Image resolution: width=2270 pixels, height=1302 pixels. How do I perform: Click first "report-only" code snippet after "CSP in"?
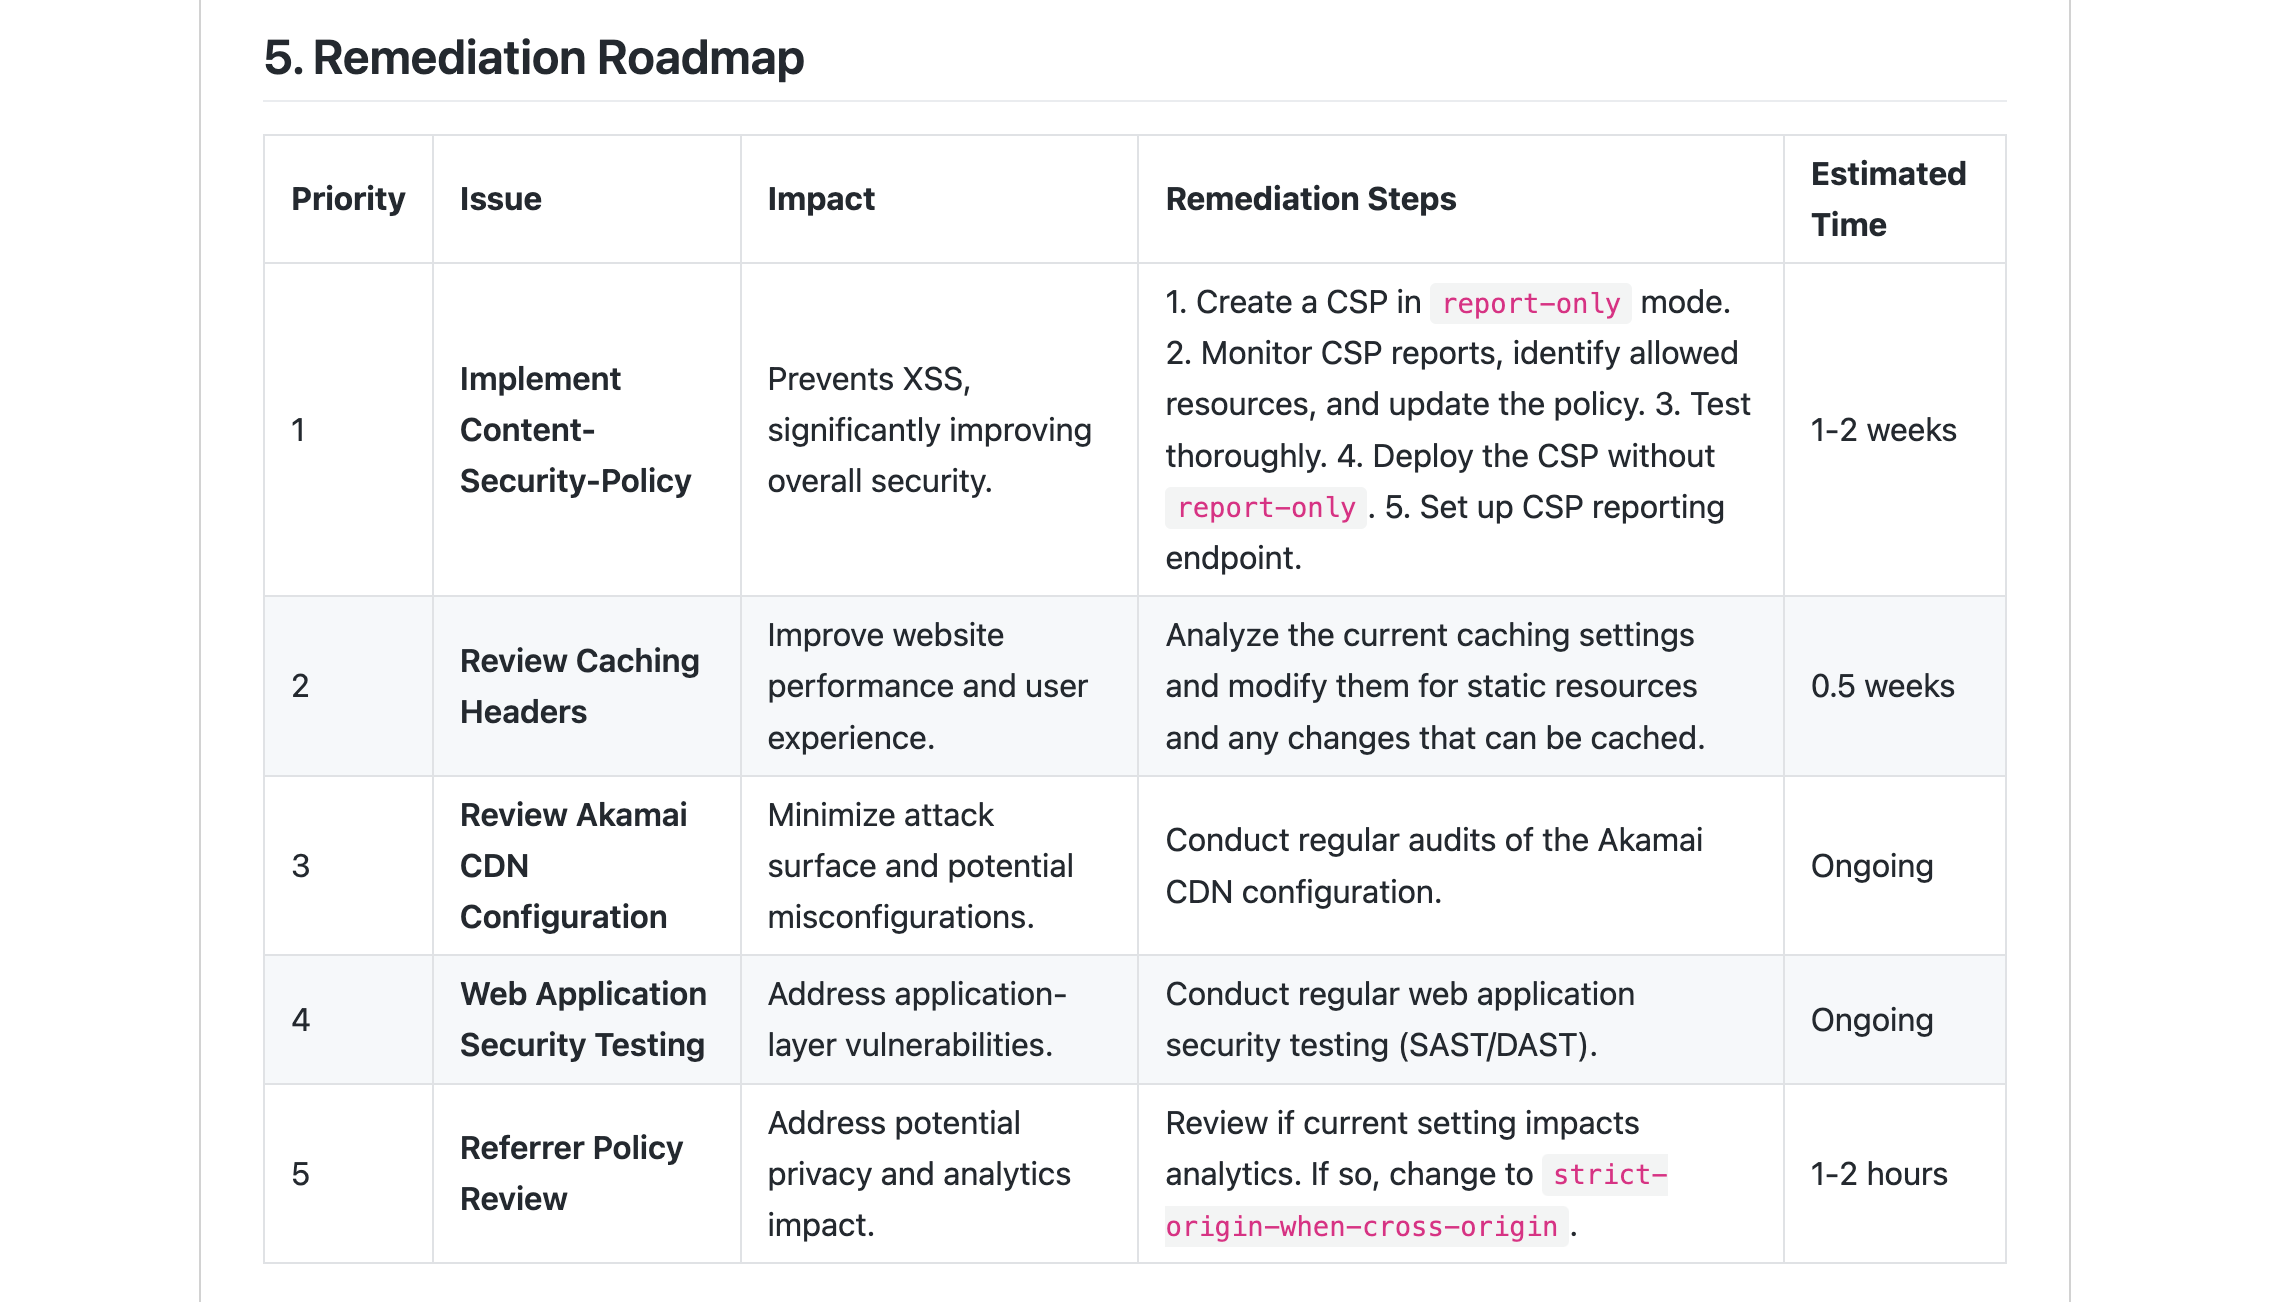coord(1530,303)
